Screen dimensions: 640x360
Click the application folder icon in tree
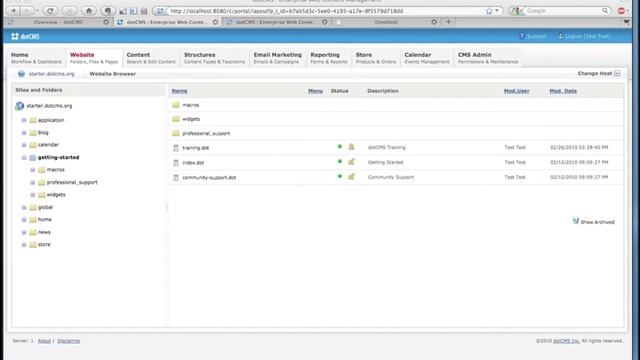point(33,120)
